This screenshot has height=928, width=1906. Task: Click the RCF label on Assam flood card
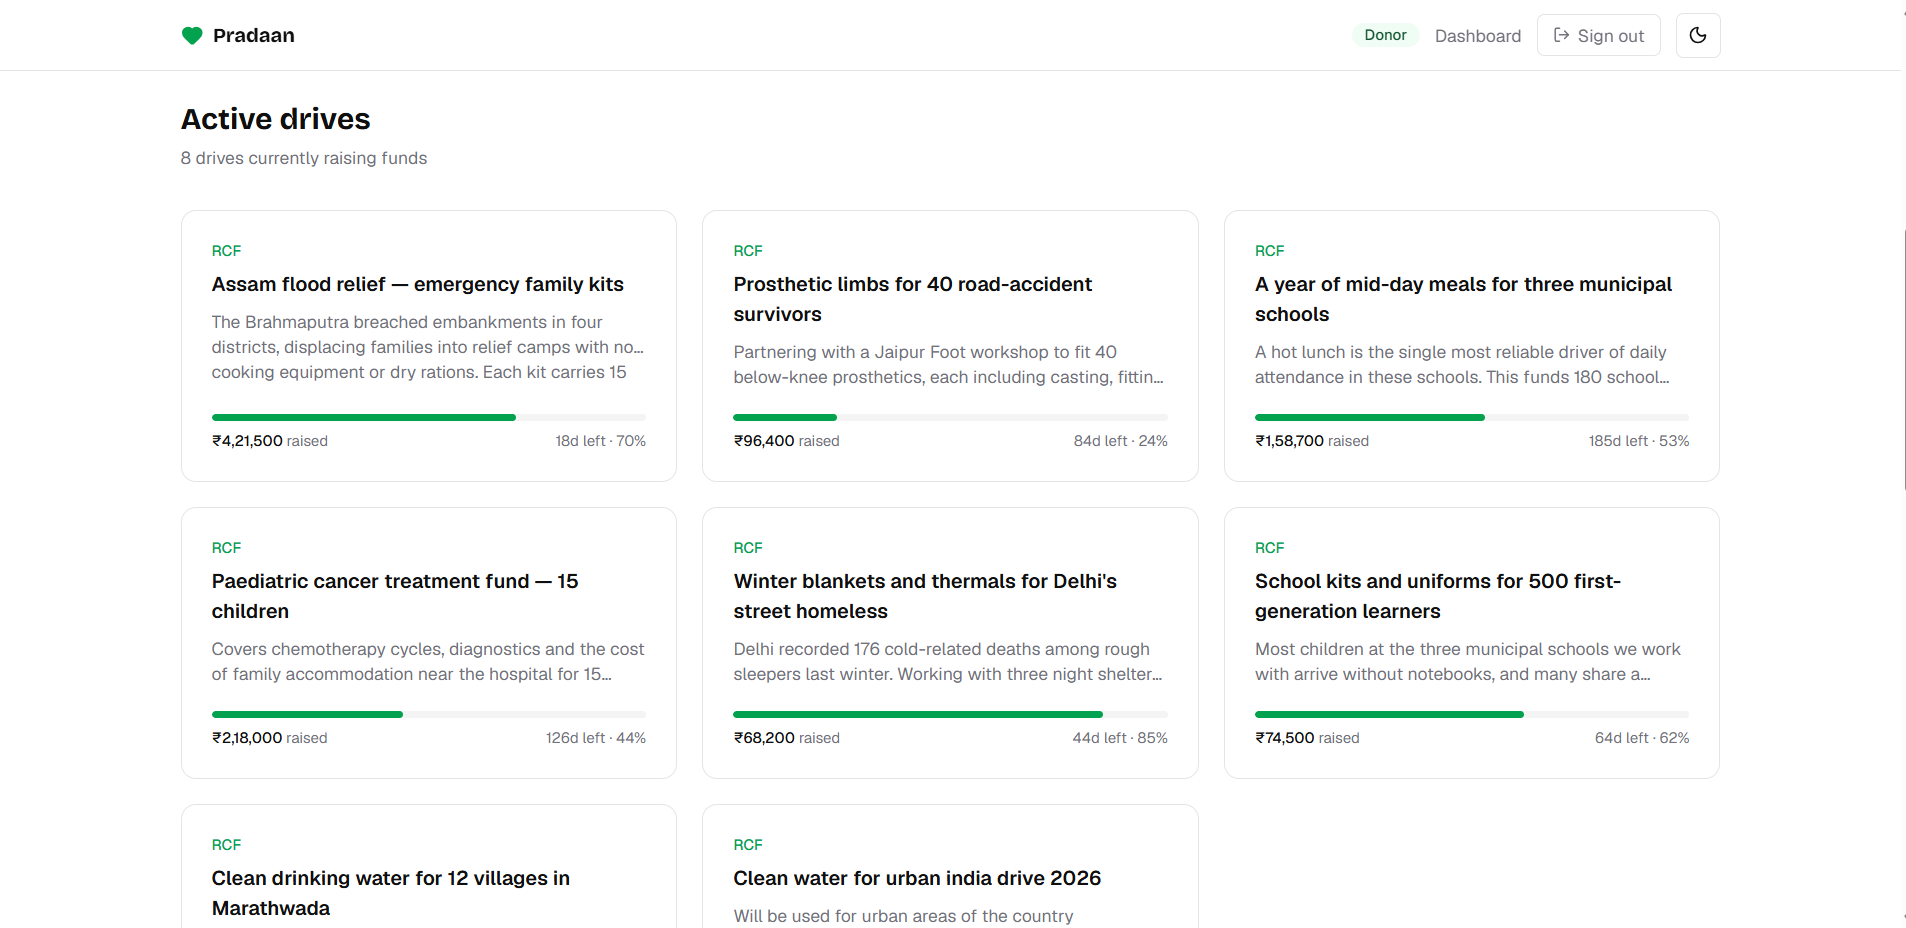pyautogui.click(x=226, y=251)
